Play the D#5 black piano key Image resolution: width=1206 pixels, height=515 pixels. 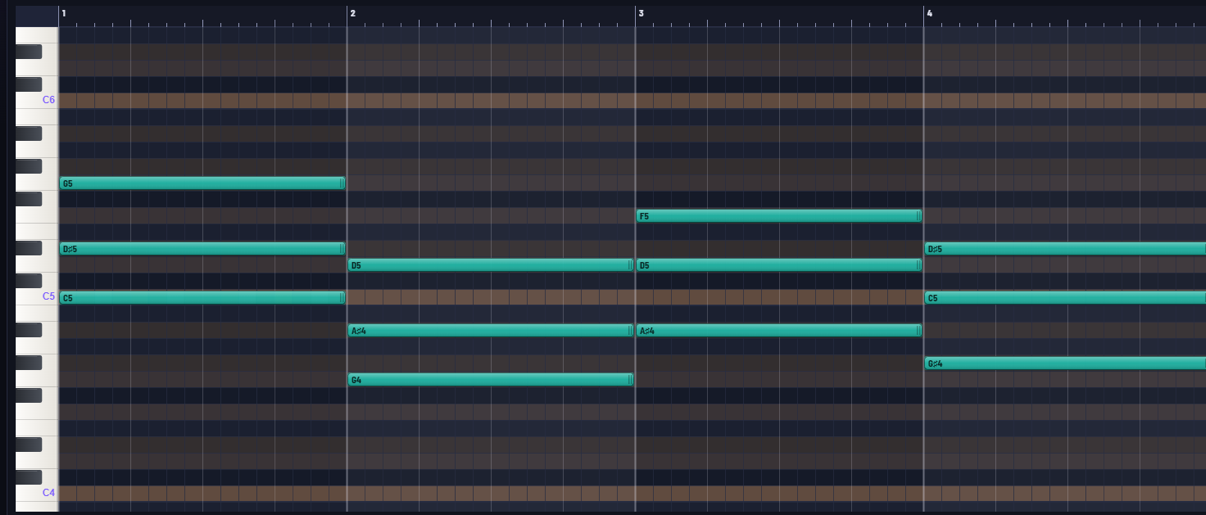coord(29,248)
